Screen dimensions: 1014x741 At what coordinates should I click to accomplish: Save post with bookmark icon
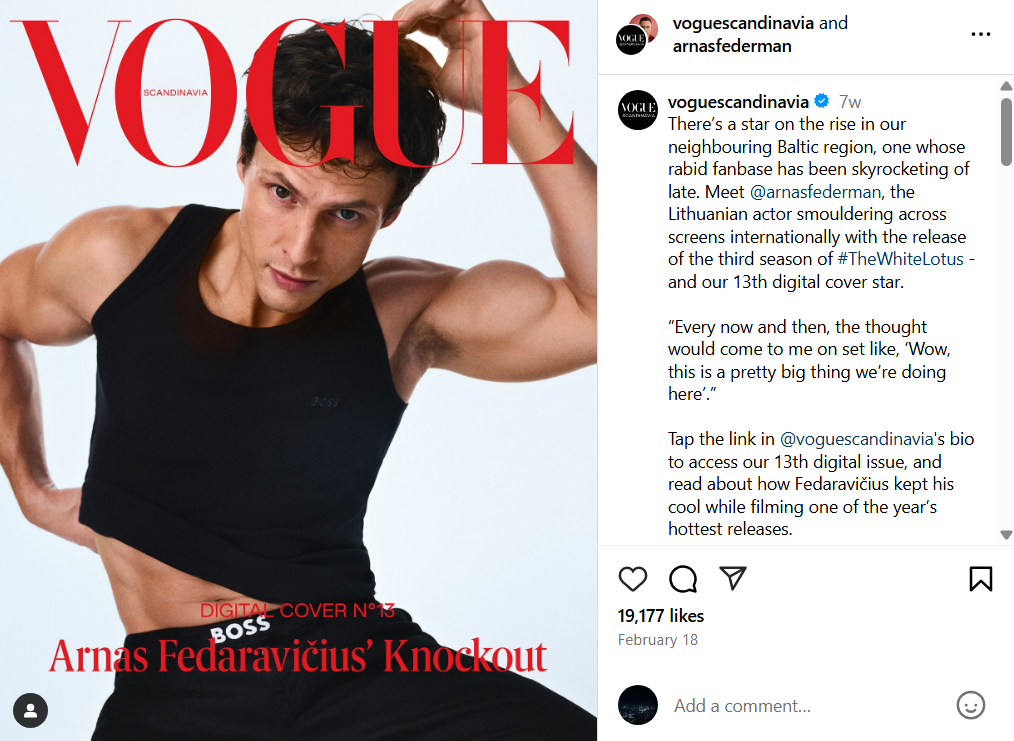click(980, 579)
